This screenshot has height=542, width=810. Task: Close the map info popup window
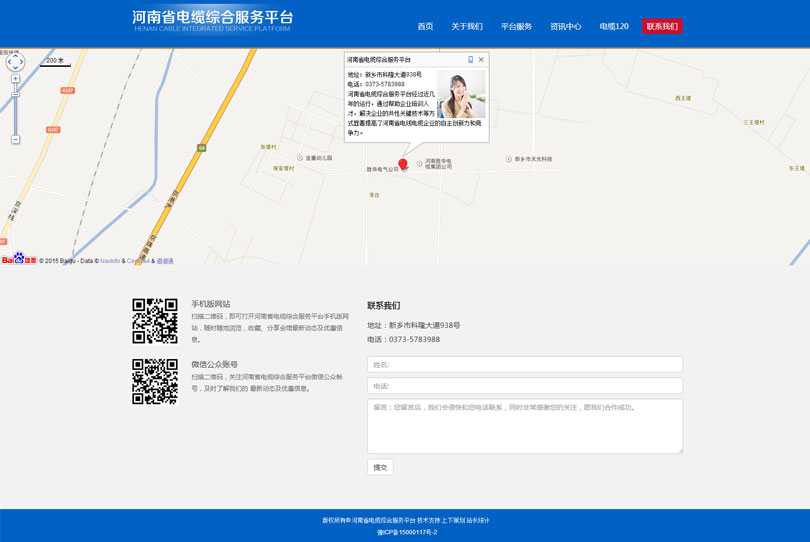point(481,60)
